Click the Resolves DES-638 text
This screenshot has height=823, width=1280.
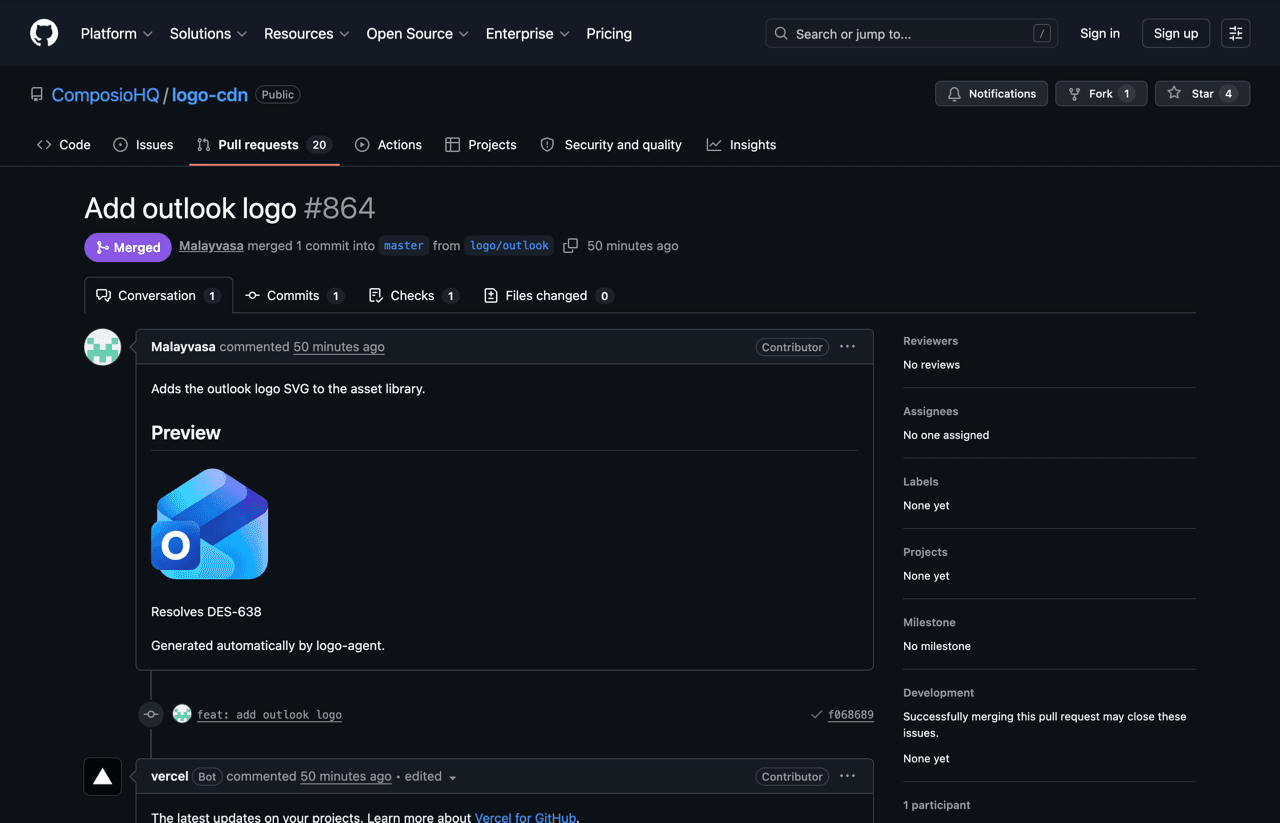(206, 611)
